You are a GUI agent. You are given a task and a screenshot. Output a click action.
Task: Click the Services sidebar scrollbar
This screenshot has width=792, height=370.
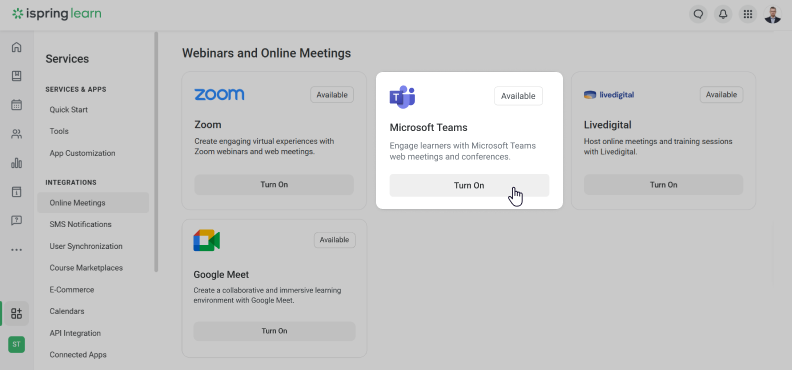click(156, 151)
